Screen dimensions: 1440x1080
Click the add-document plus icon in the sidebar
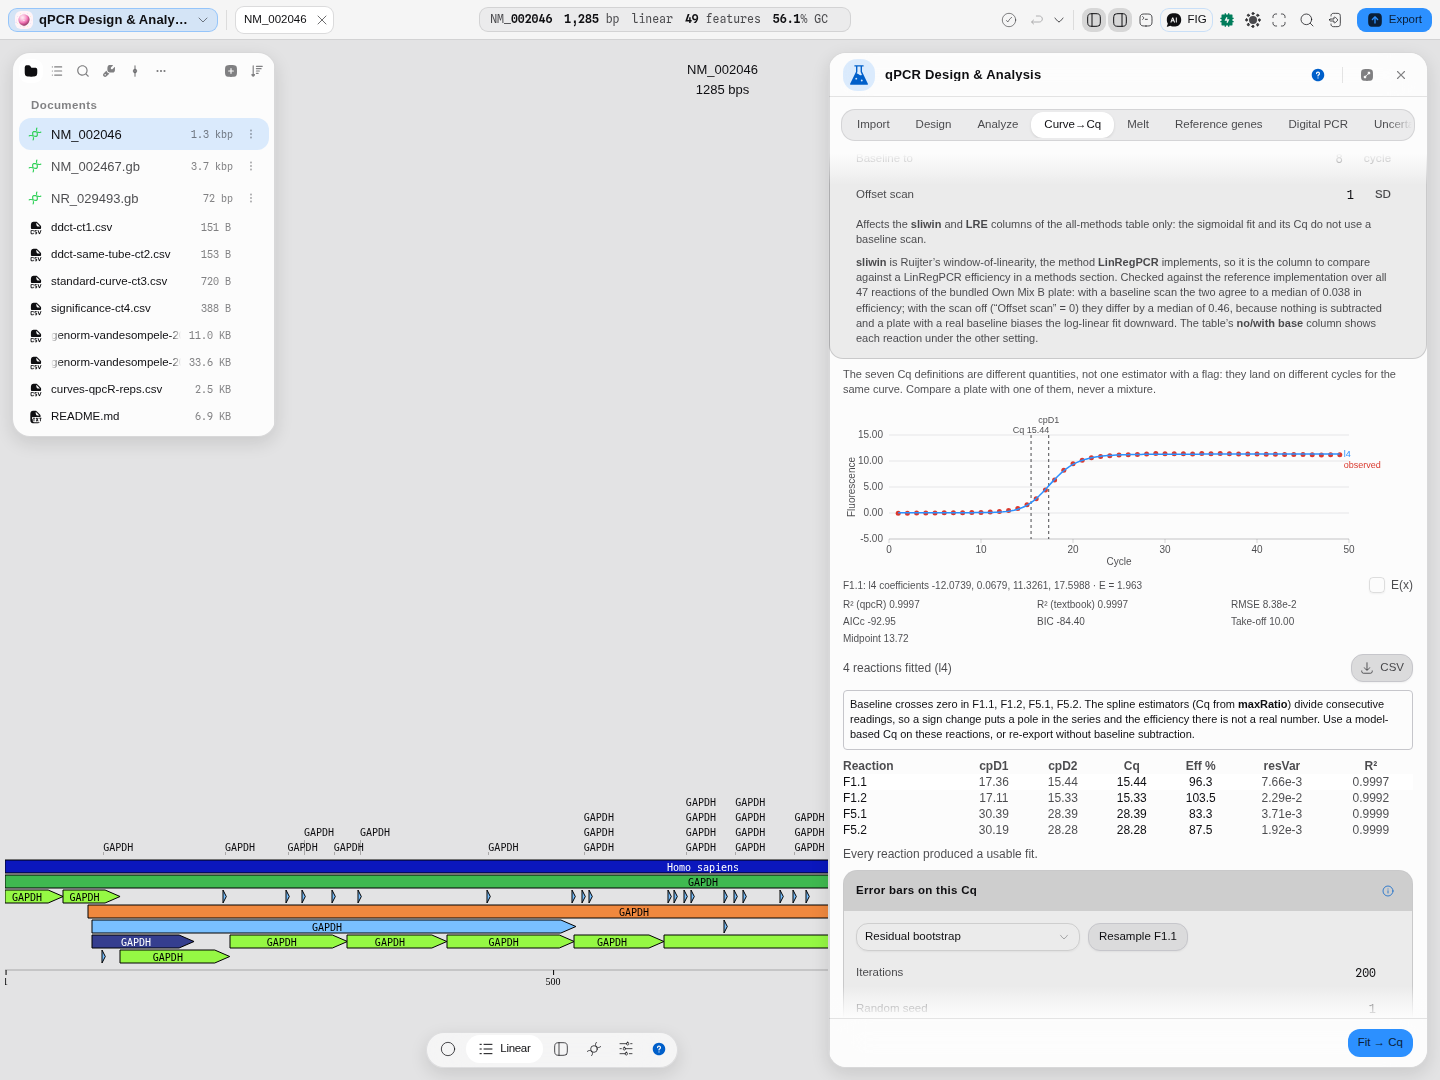point(231,71)
